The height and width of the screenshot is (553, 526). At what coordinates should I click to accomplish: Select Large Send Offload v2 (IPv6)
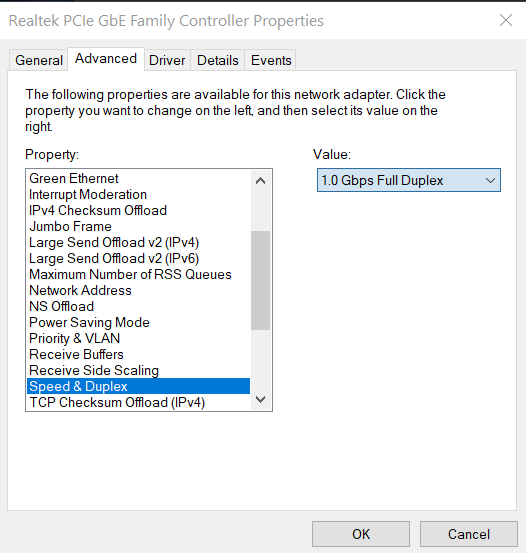[138, 258]
